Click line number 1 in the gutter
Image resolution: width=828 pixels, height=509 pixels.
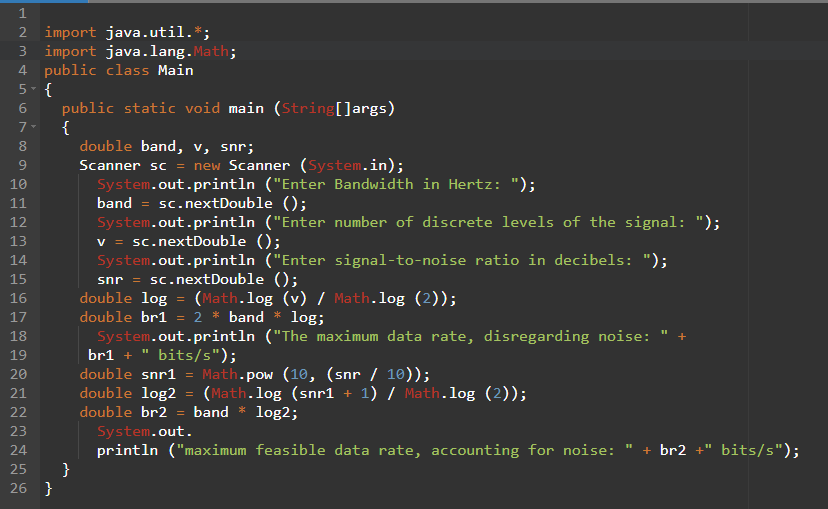[21, 13]
